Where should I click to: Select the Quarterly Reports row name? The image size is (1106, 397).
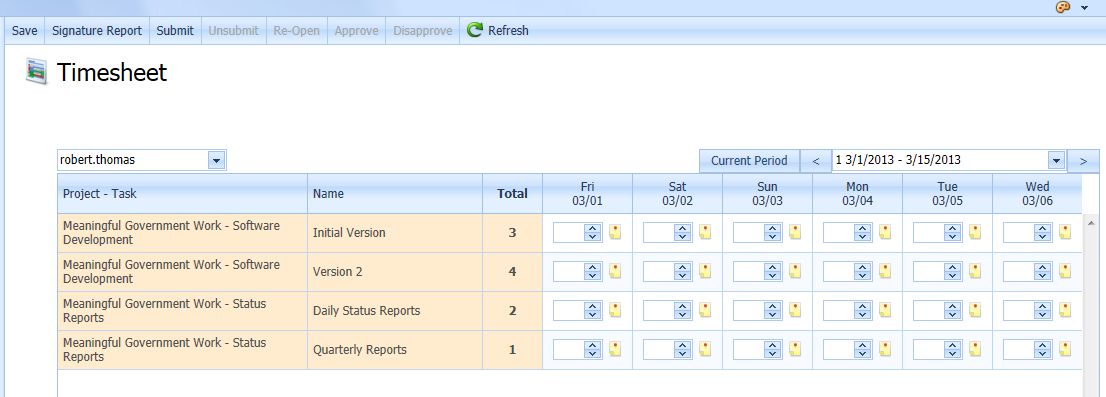[x=360, y=349]
